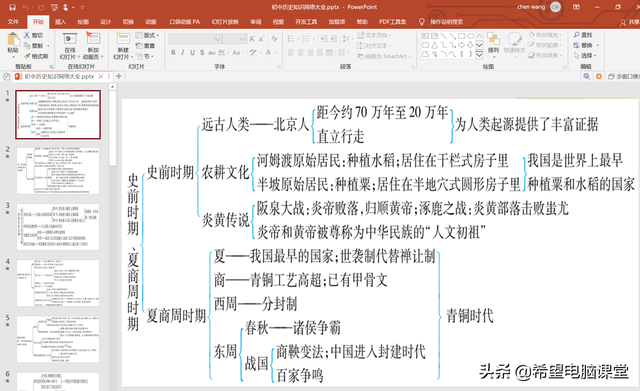The height and width of the screenshot is (391, 640).
Task: Click the Undo arrow in quick access toolbar
Action: (25, 7)
